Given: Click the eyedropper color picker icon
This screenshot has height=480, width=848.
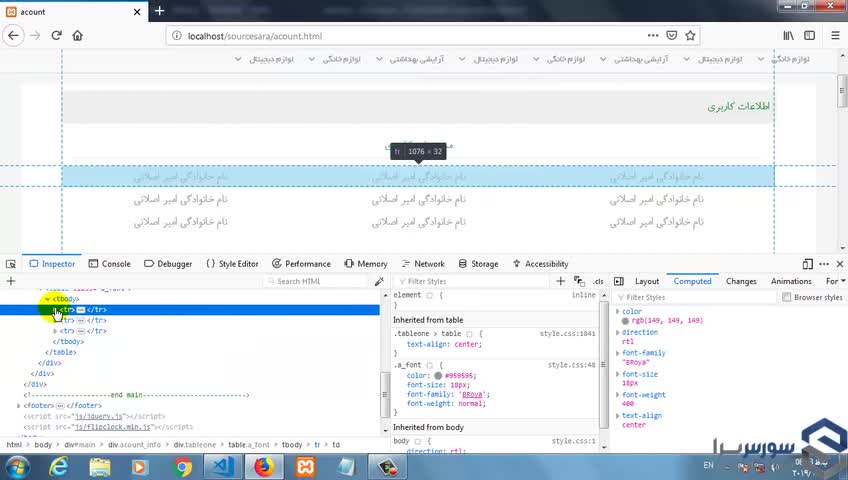Looking at the screenshot, I should [379, 281].
